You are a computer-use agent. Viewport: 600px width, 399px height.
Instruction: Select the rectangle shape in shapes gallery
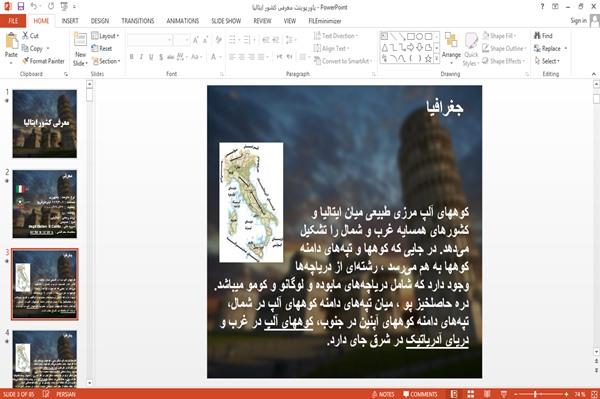click(x=411, y=36)
